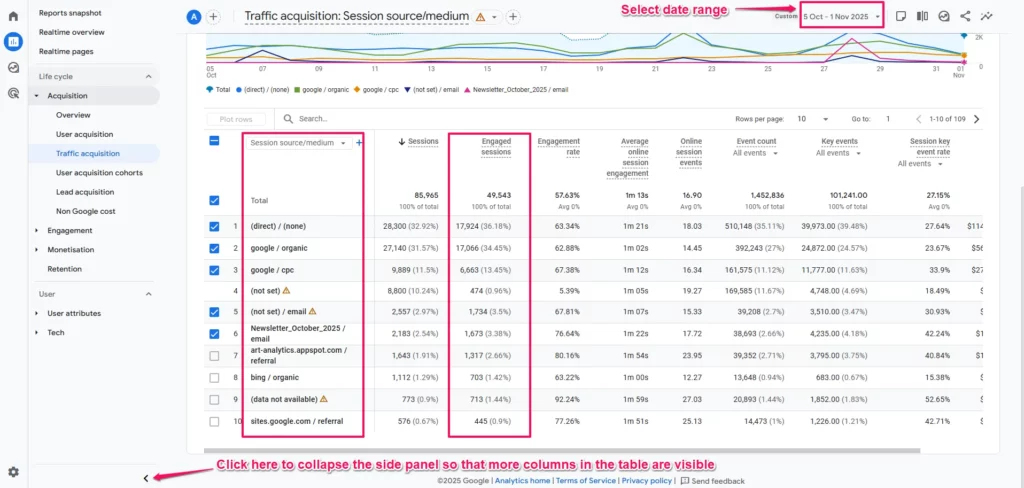1024x488 pixels.
Task: Click the Edit comparisons columns icon
Action: click(921, 16)
